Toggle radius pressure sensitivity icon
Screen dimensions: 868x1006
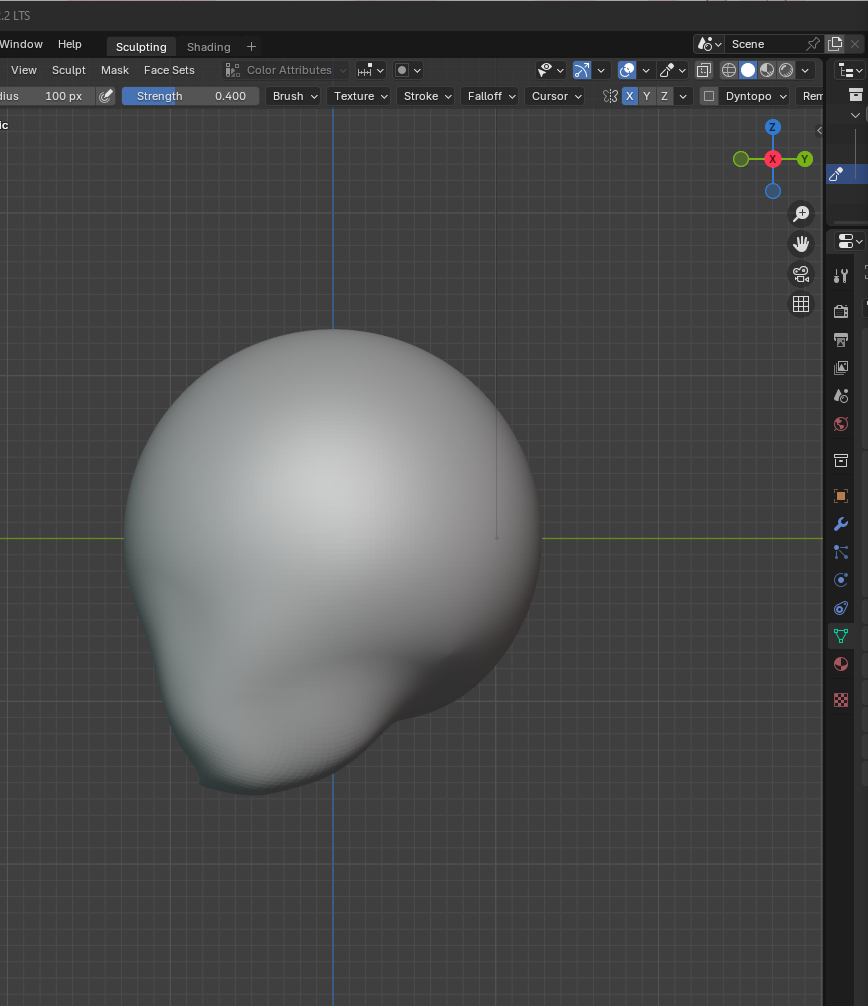tap(106, 96)
